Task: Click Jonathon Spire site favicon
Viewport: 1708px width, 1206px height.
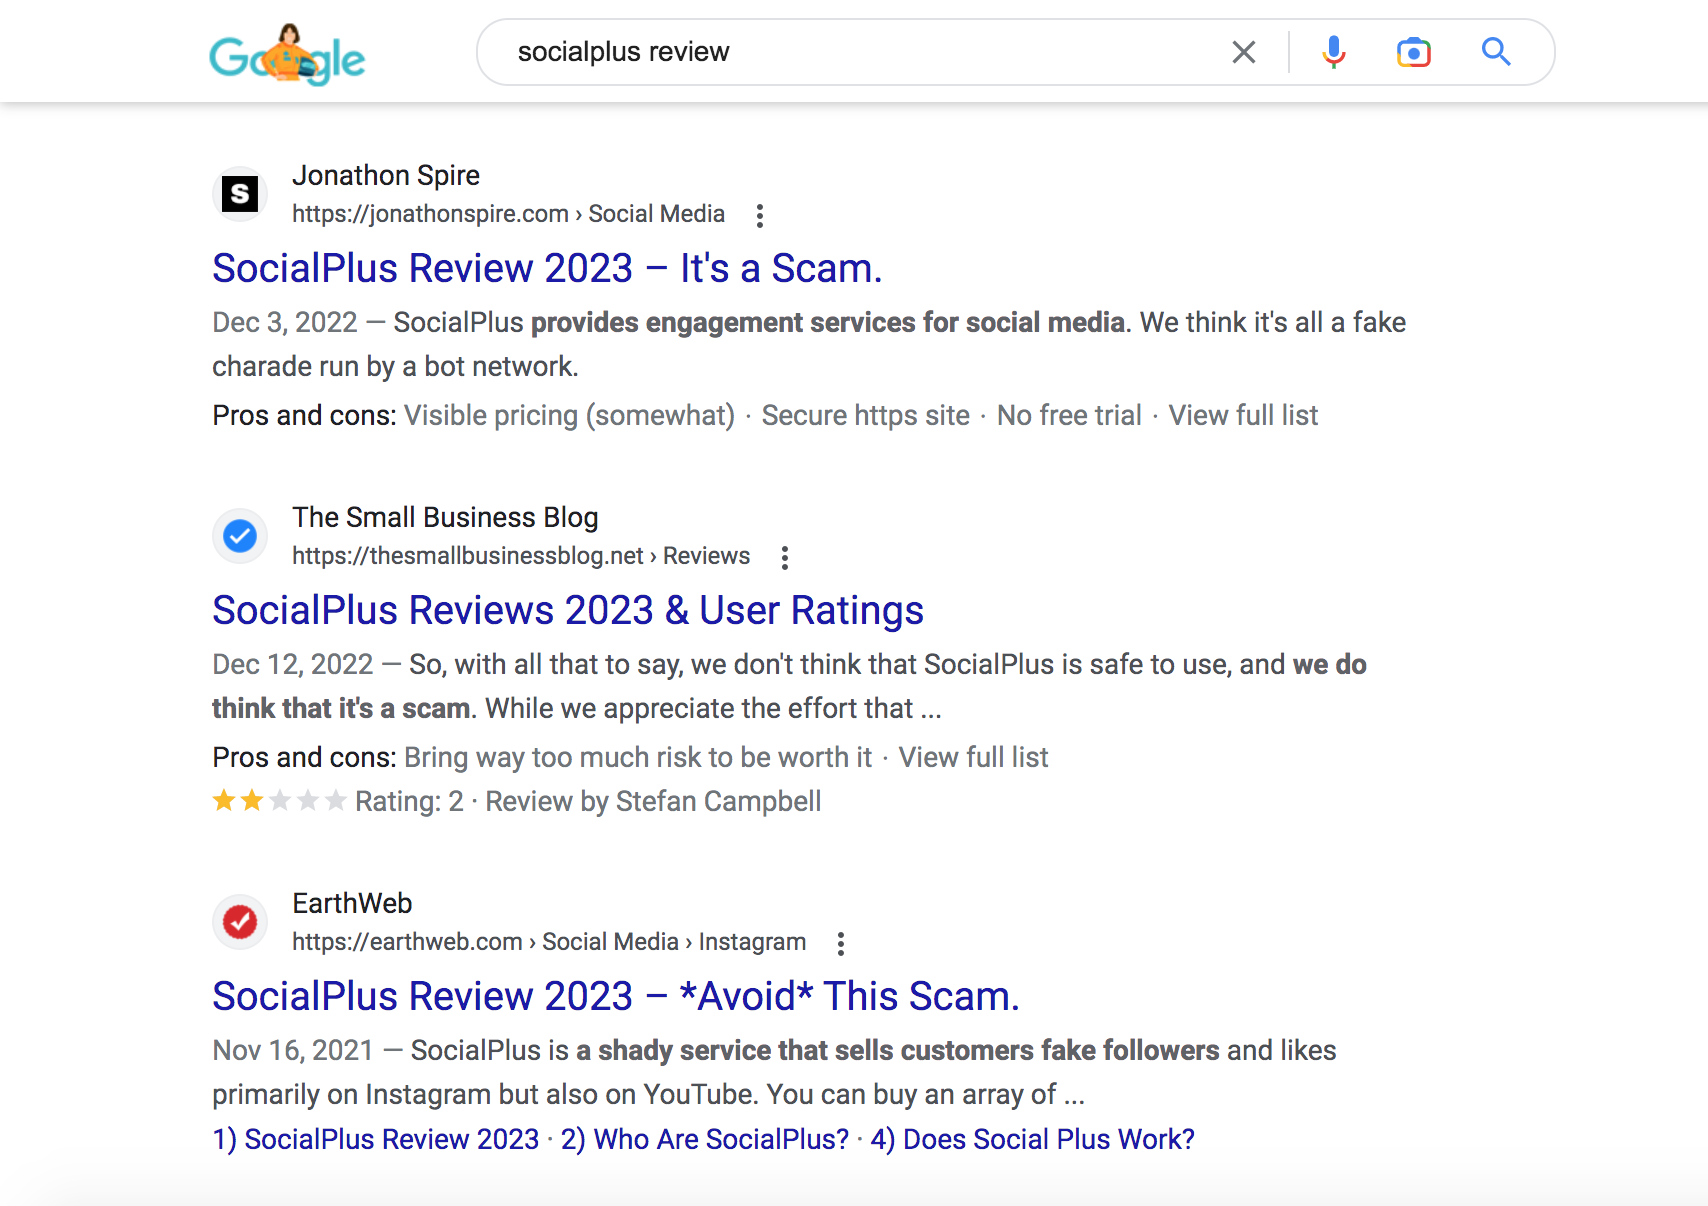Action: pyautogui.click(x=240, y=193)
